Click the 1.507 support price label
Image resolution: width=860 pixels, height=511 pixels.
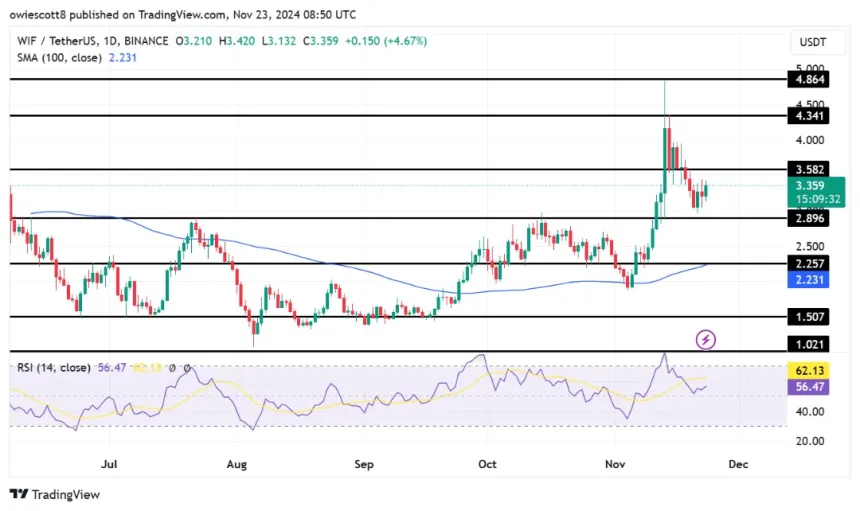[809, 317]
